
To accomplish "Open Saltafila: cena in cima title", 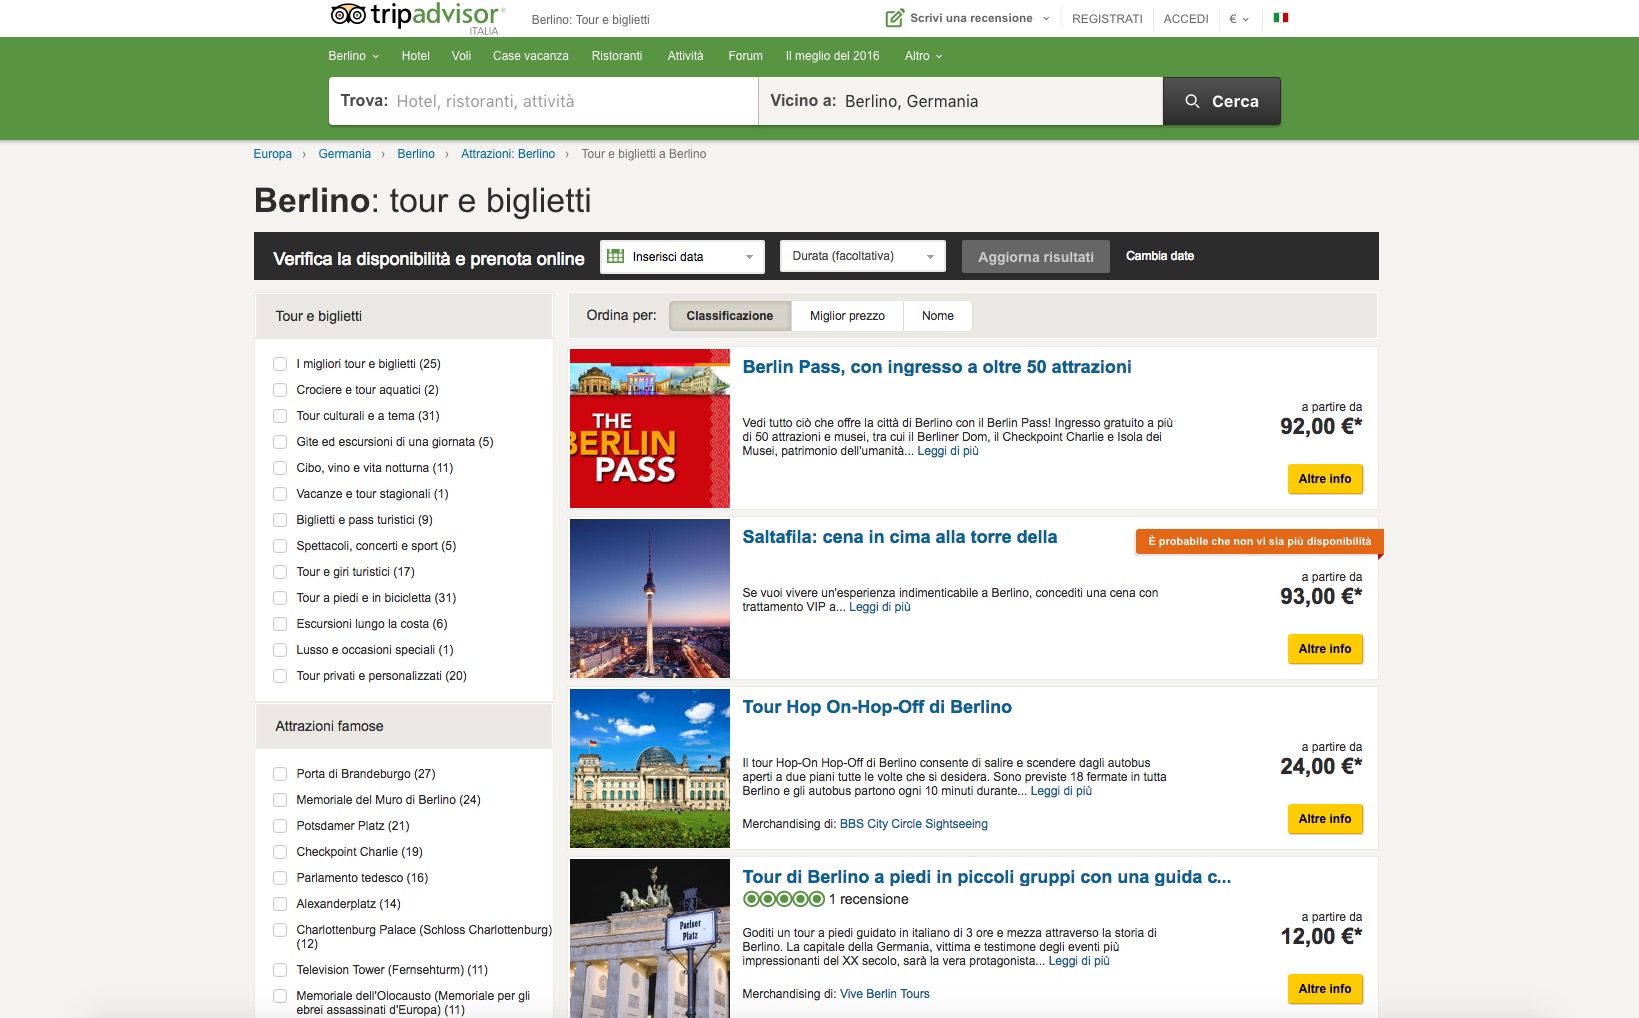I will click(900, 537).
